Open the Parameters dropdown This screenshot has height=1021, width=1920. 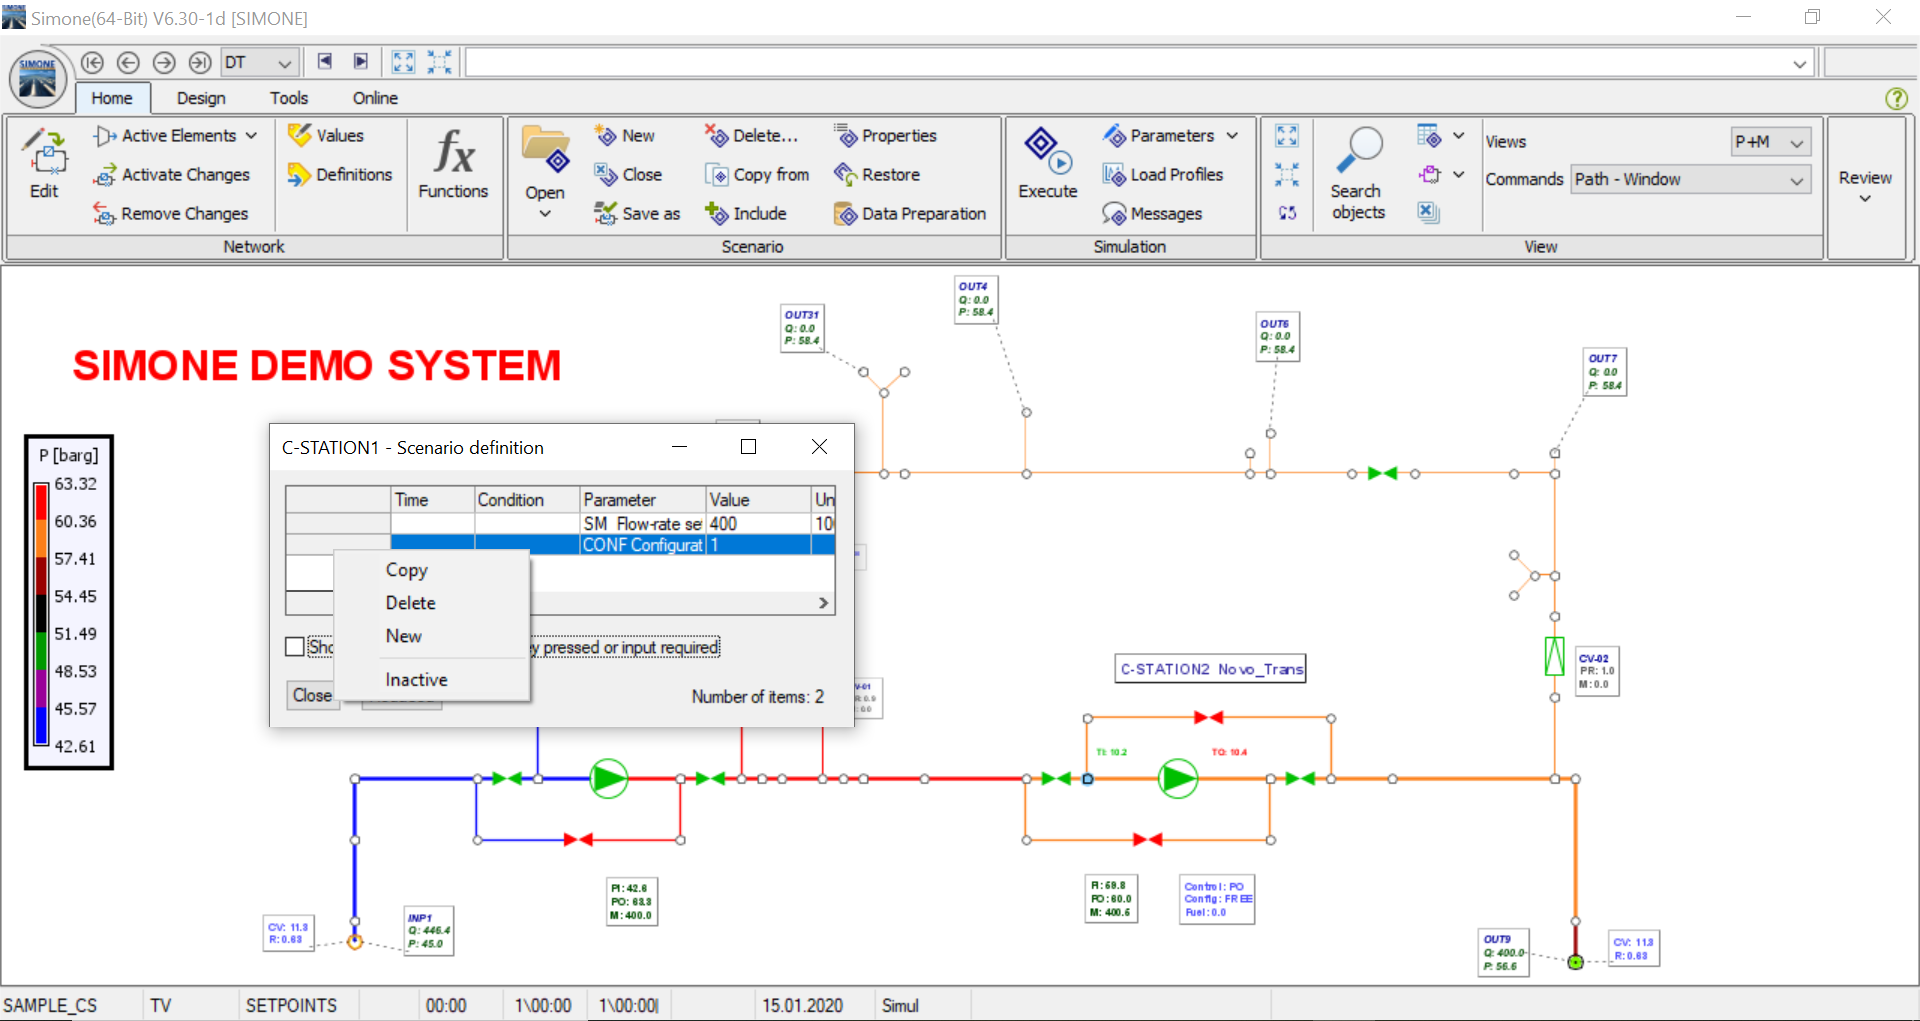pos(1170,136)
